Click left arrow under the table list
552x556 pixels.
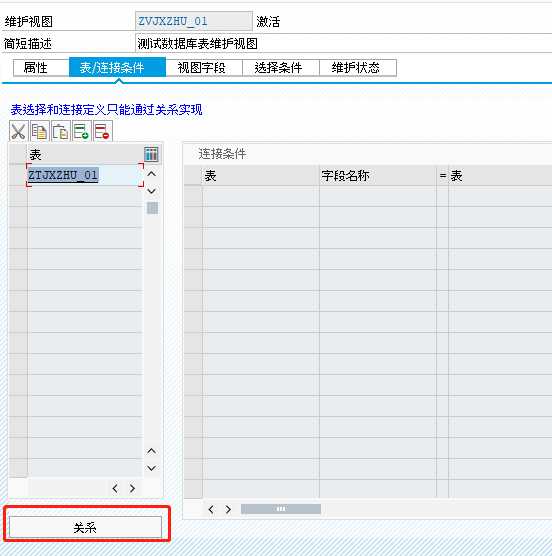(x=115, y=488)
